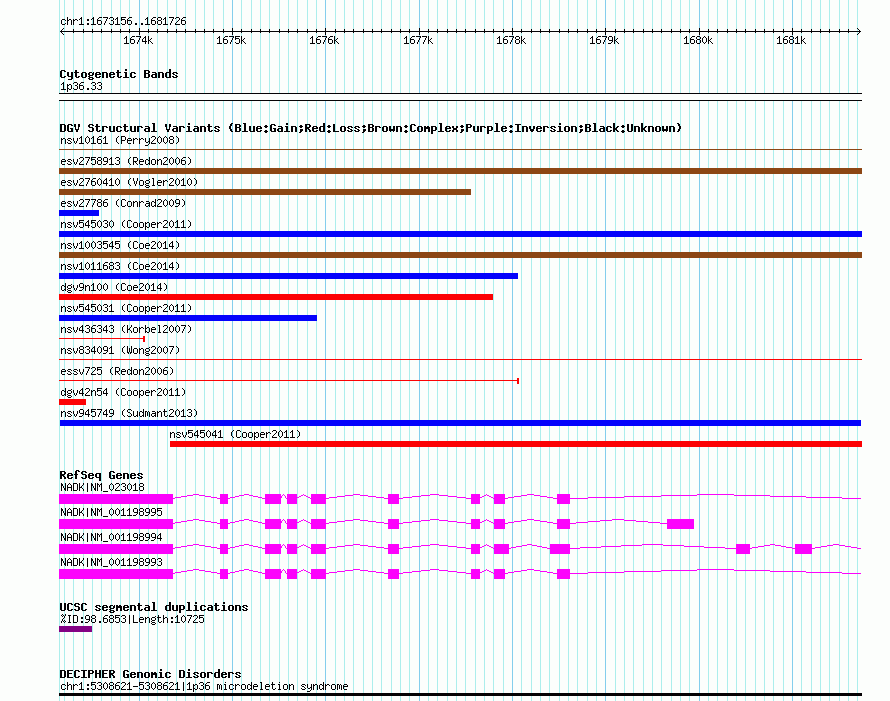Open the 1p36 microdeletion syndrome entry

204,686
